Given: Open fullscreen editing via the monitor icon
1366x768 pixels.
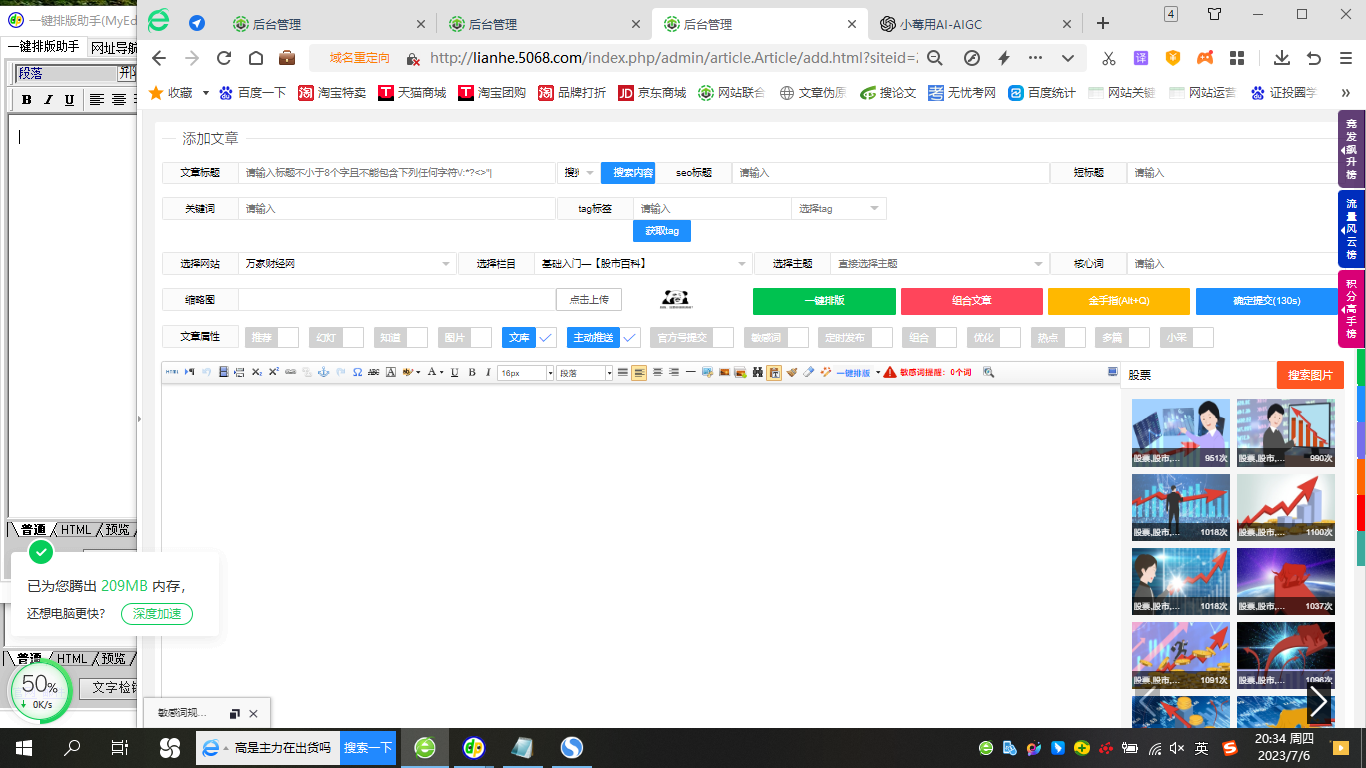Looking at the screenshot, I should [1112, 372].
